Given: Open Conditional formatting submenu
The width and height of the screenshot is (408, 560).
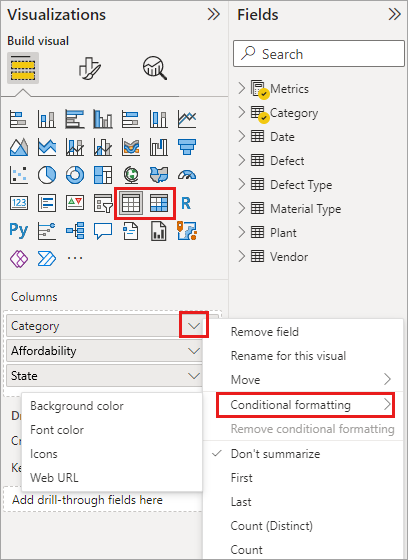Looking at the screenshot, I should pyautogui.click(x=306, y=405).
